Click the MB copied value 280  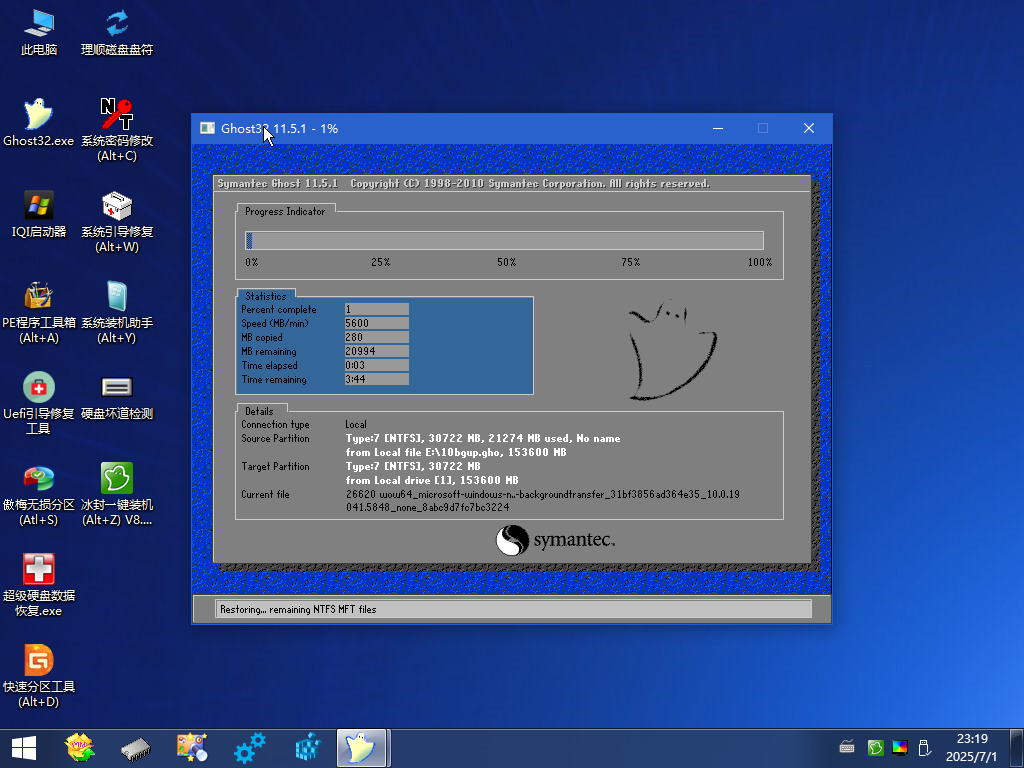click(x=377, y=337)
